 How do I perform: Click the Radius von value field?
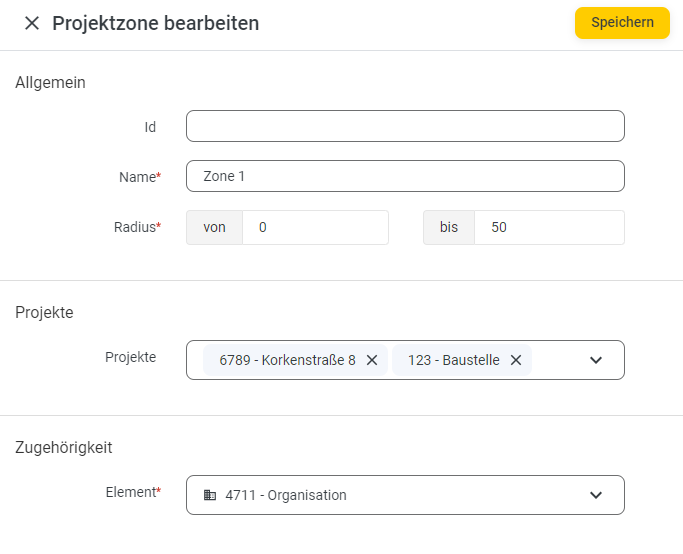(315, 227)
